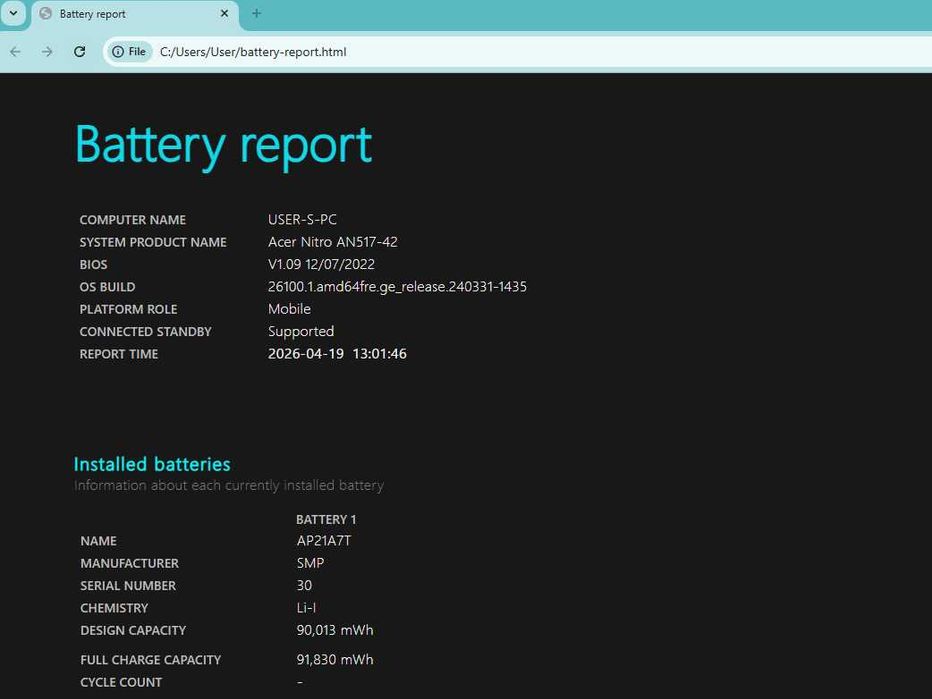Click the connected standby value Supported

[301, 332]
